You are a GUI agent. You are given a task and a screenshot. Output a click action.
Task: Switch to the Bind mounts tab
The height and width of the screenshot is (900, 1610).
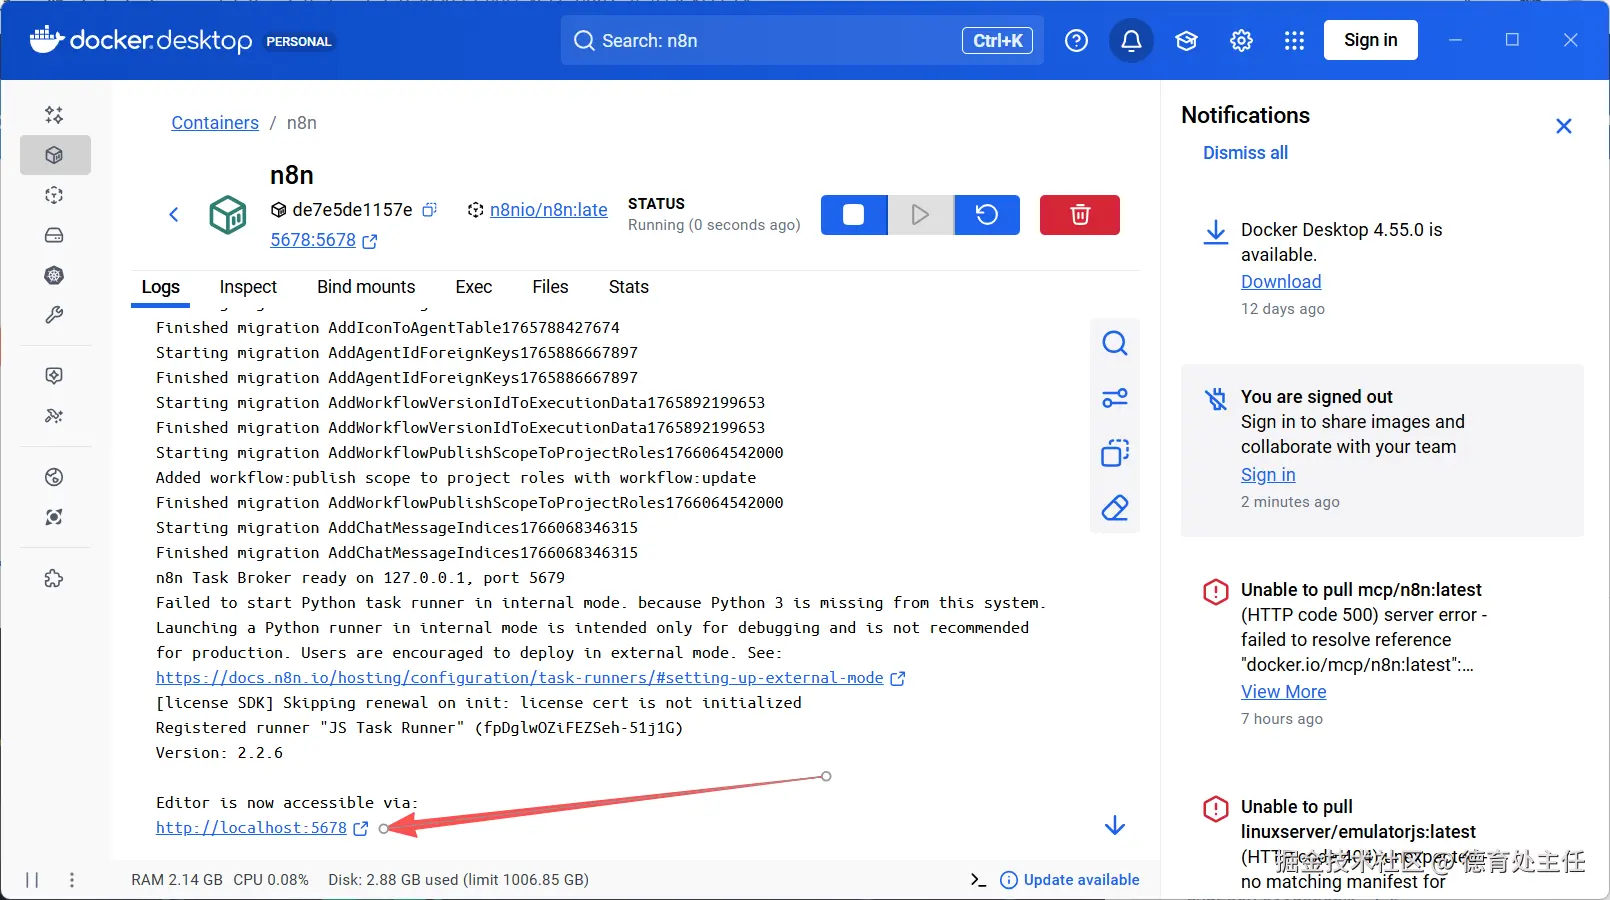coord(366,287)
